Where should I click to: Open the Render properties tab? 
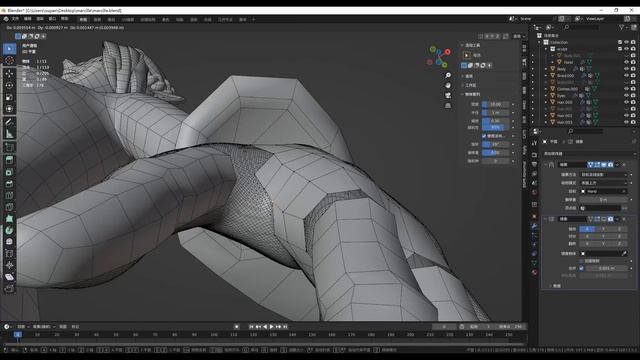coord(534,155)
